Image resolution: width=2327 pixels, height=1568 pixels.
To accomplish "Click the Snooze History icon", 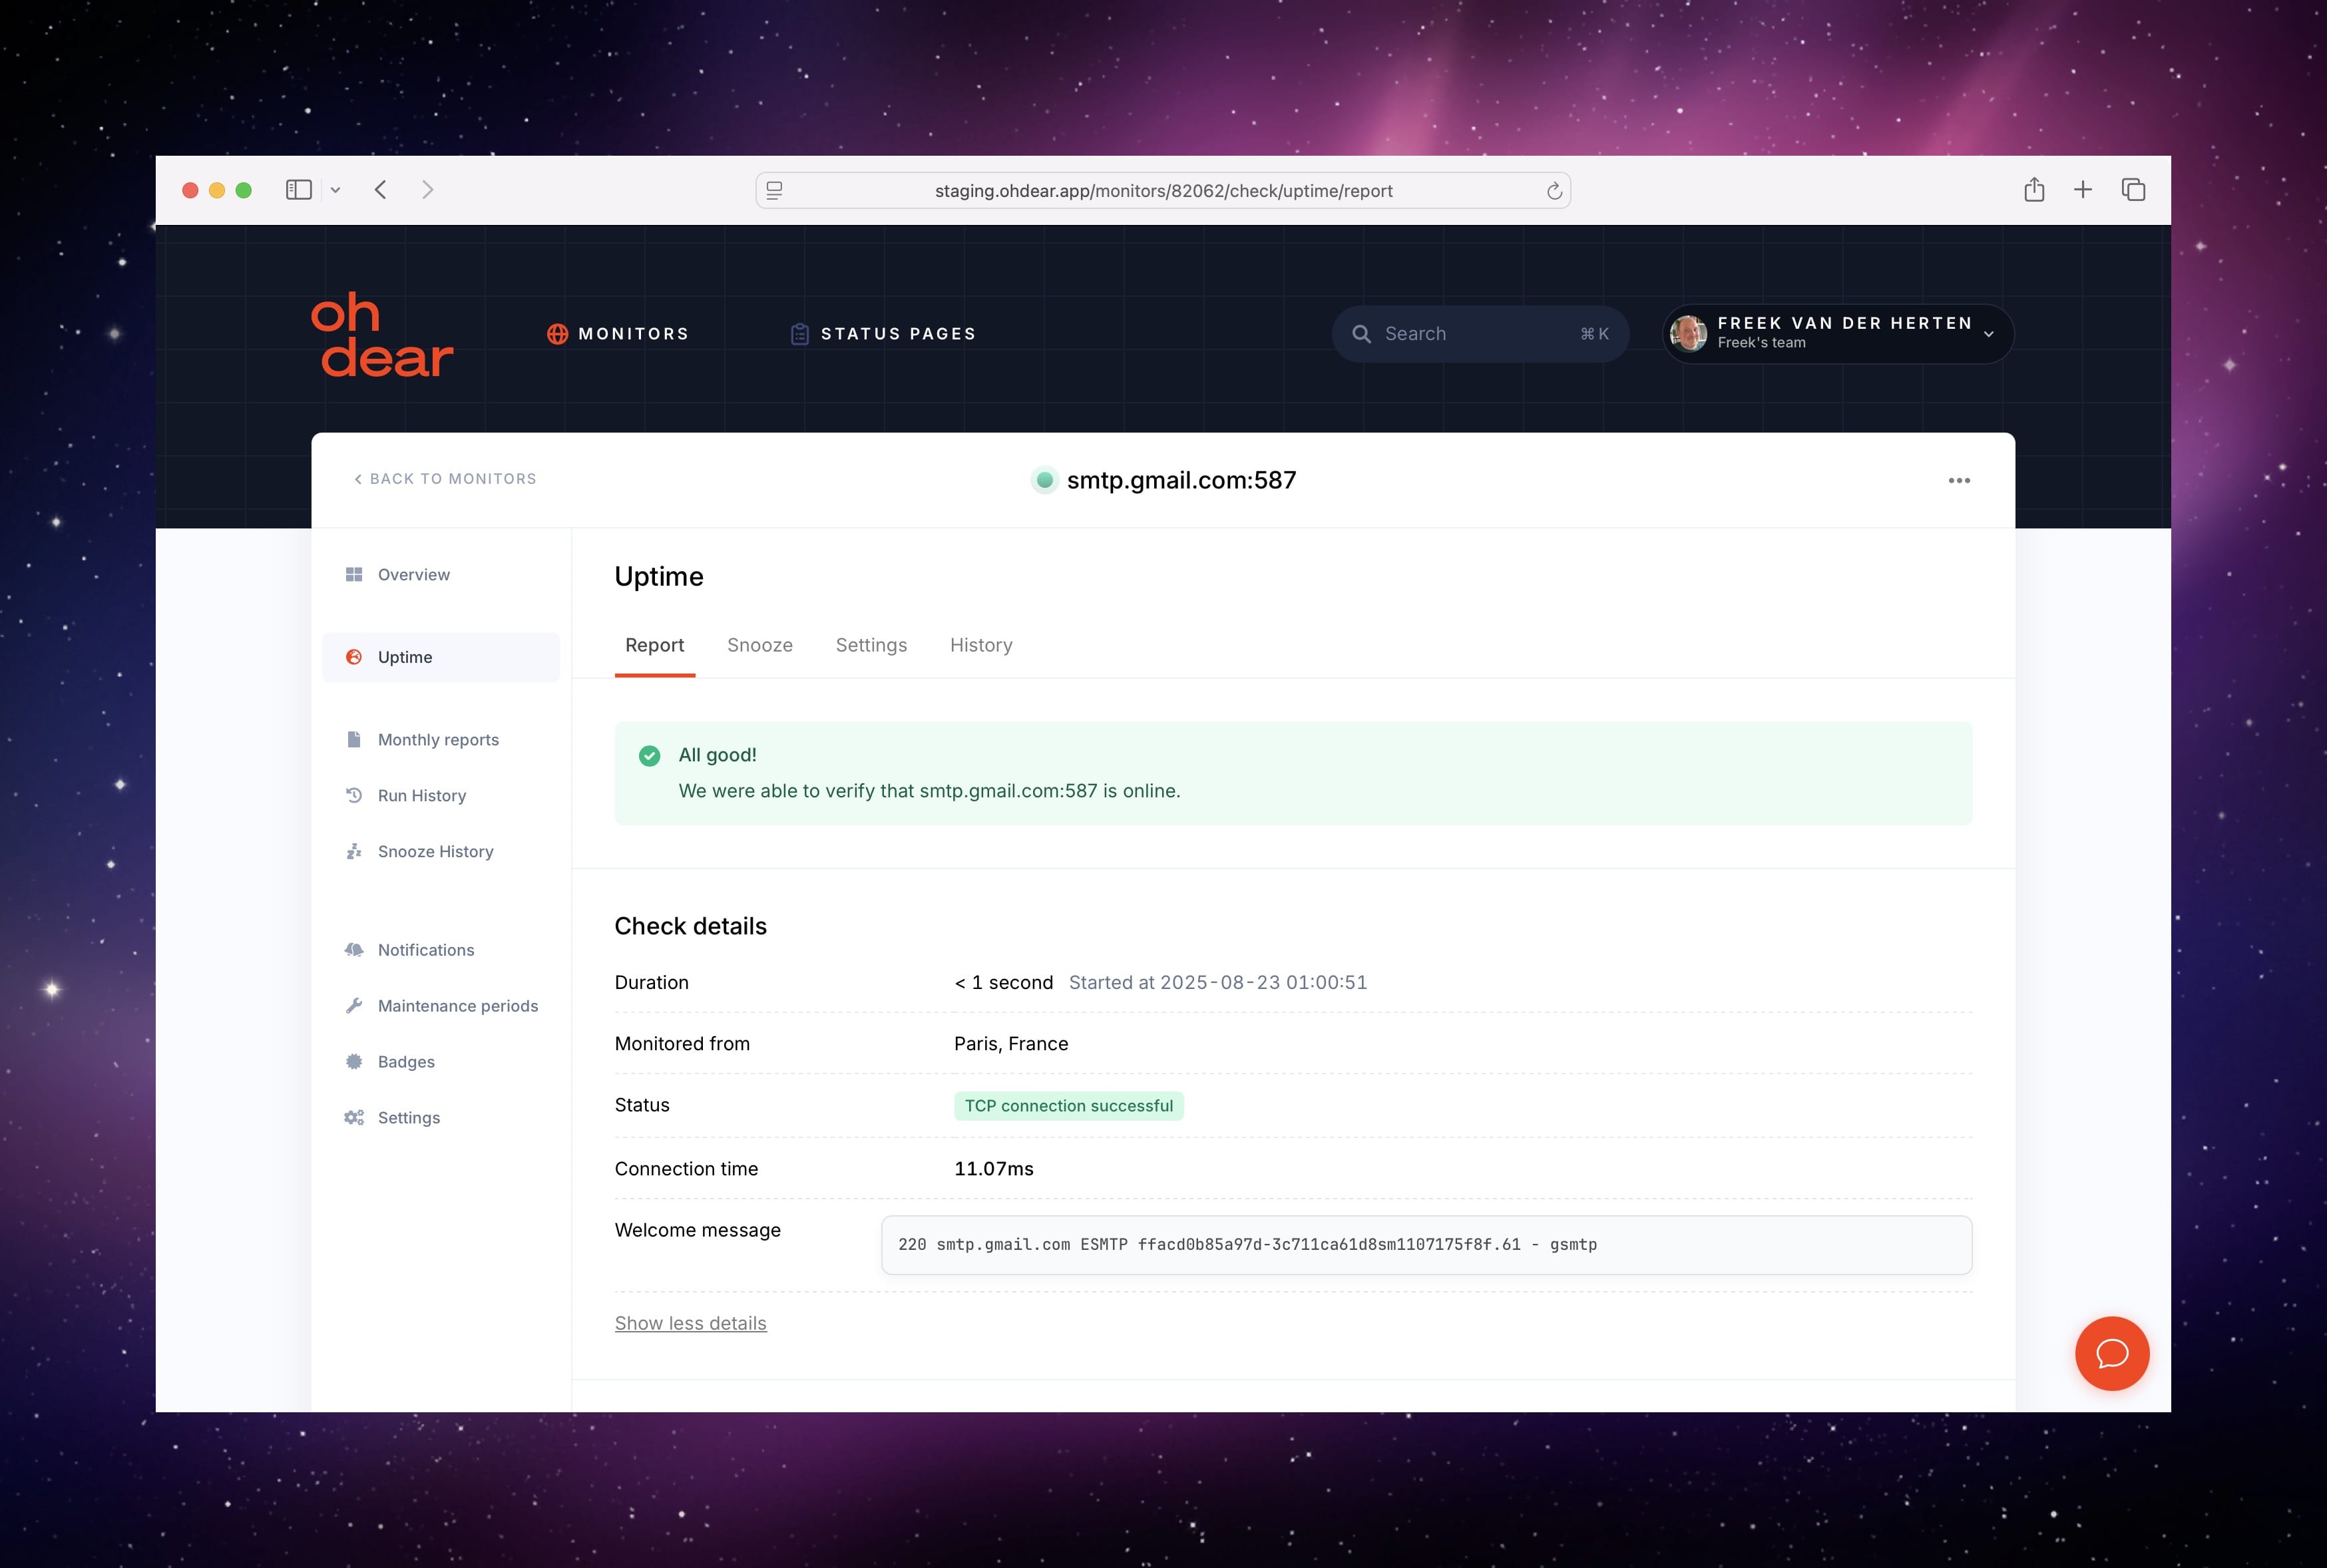I will pyautogui.click(x=354, y=851).
